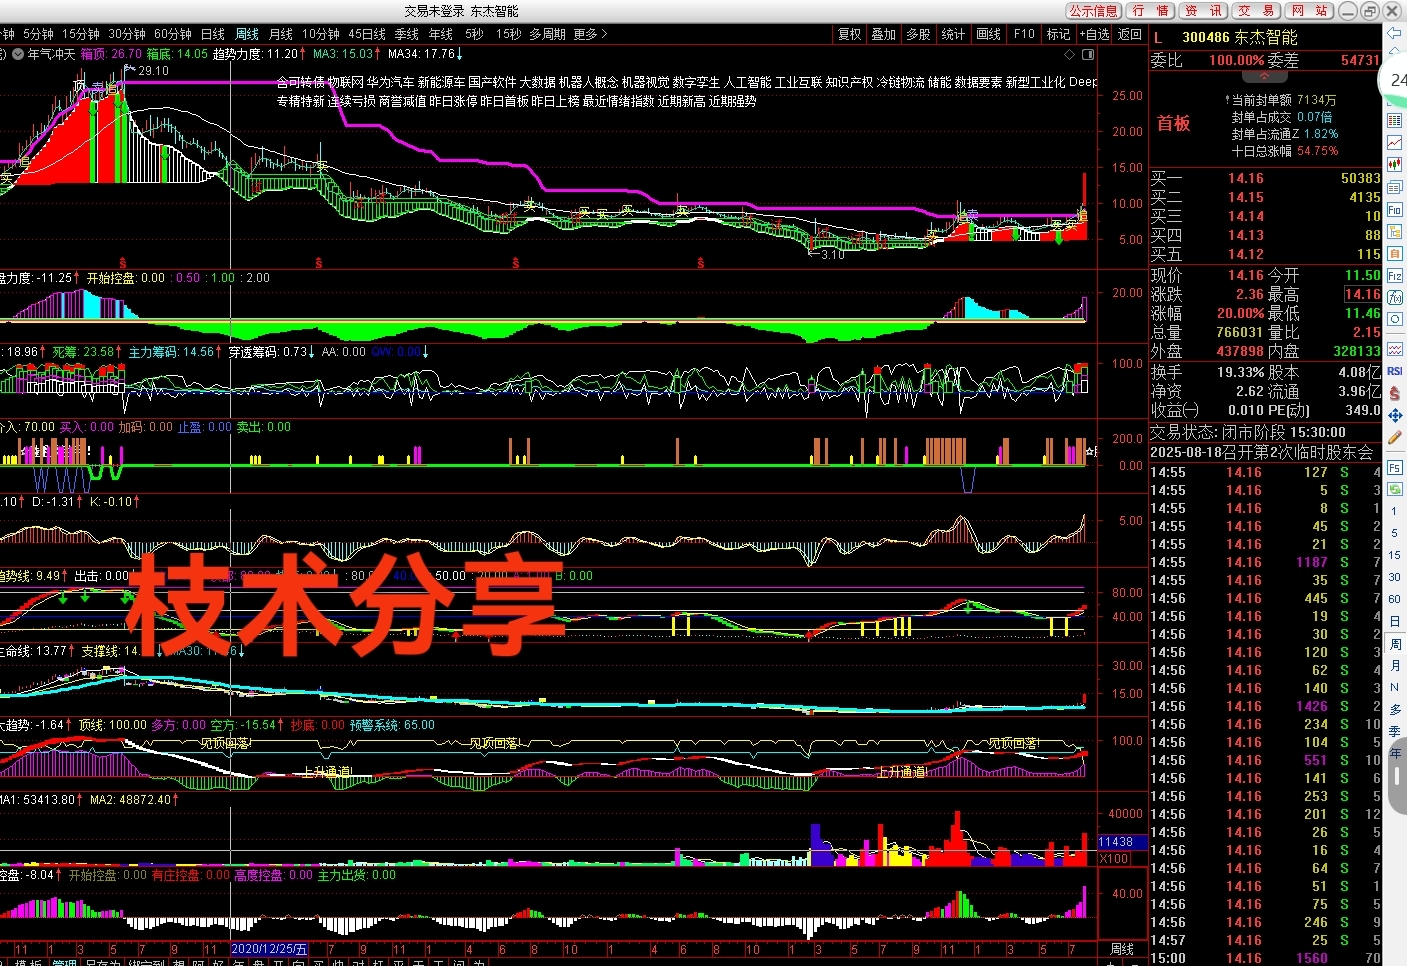This screenshot has height=966, width=1407.
Task: Select 月 monthly period in right sidebar
Action: (1394, 665)
